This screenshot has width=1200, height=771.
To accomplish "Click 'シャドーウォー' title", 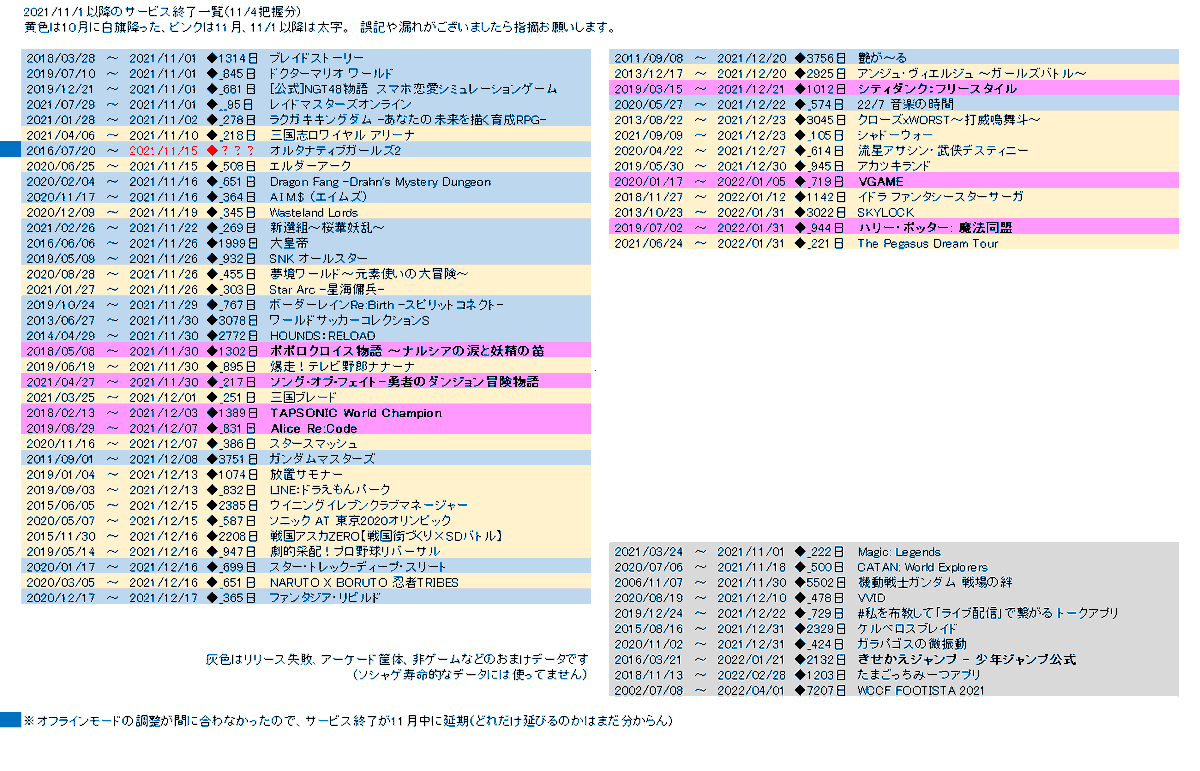I will (x=895, y=135).
